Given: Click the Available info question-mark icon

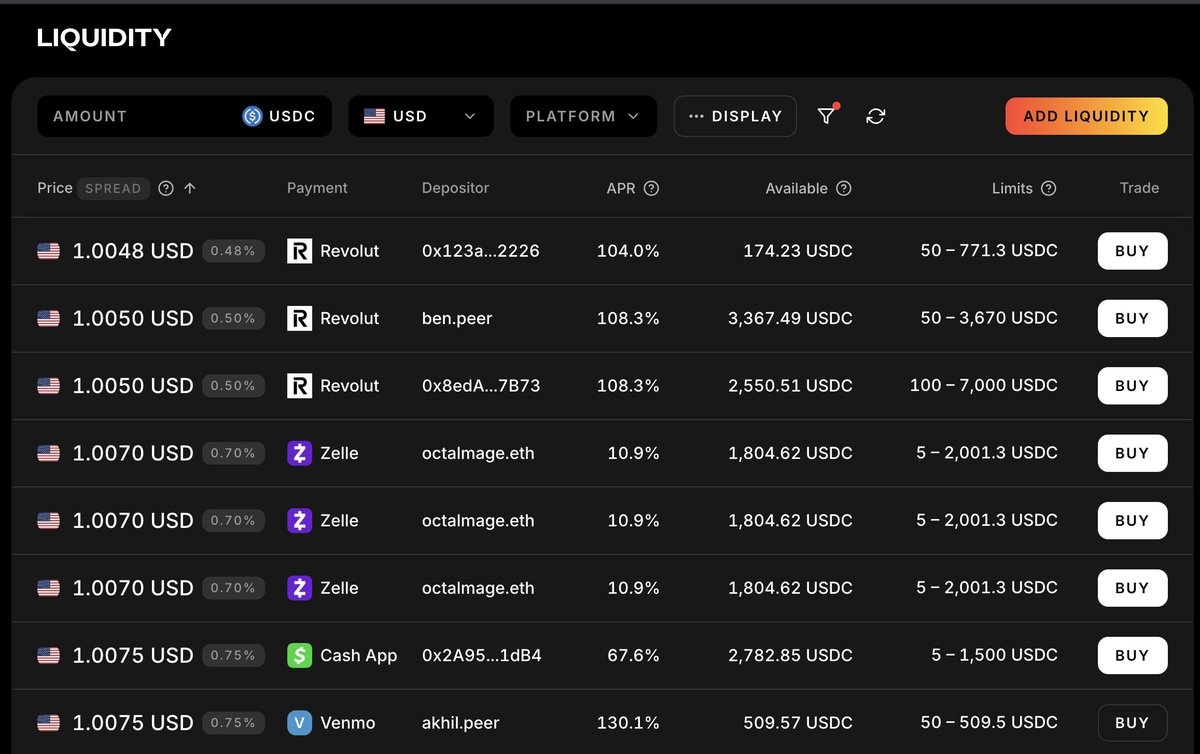Looking at the screenshot, I should pos(844,188).
